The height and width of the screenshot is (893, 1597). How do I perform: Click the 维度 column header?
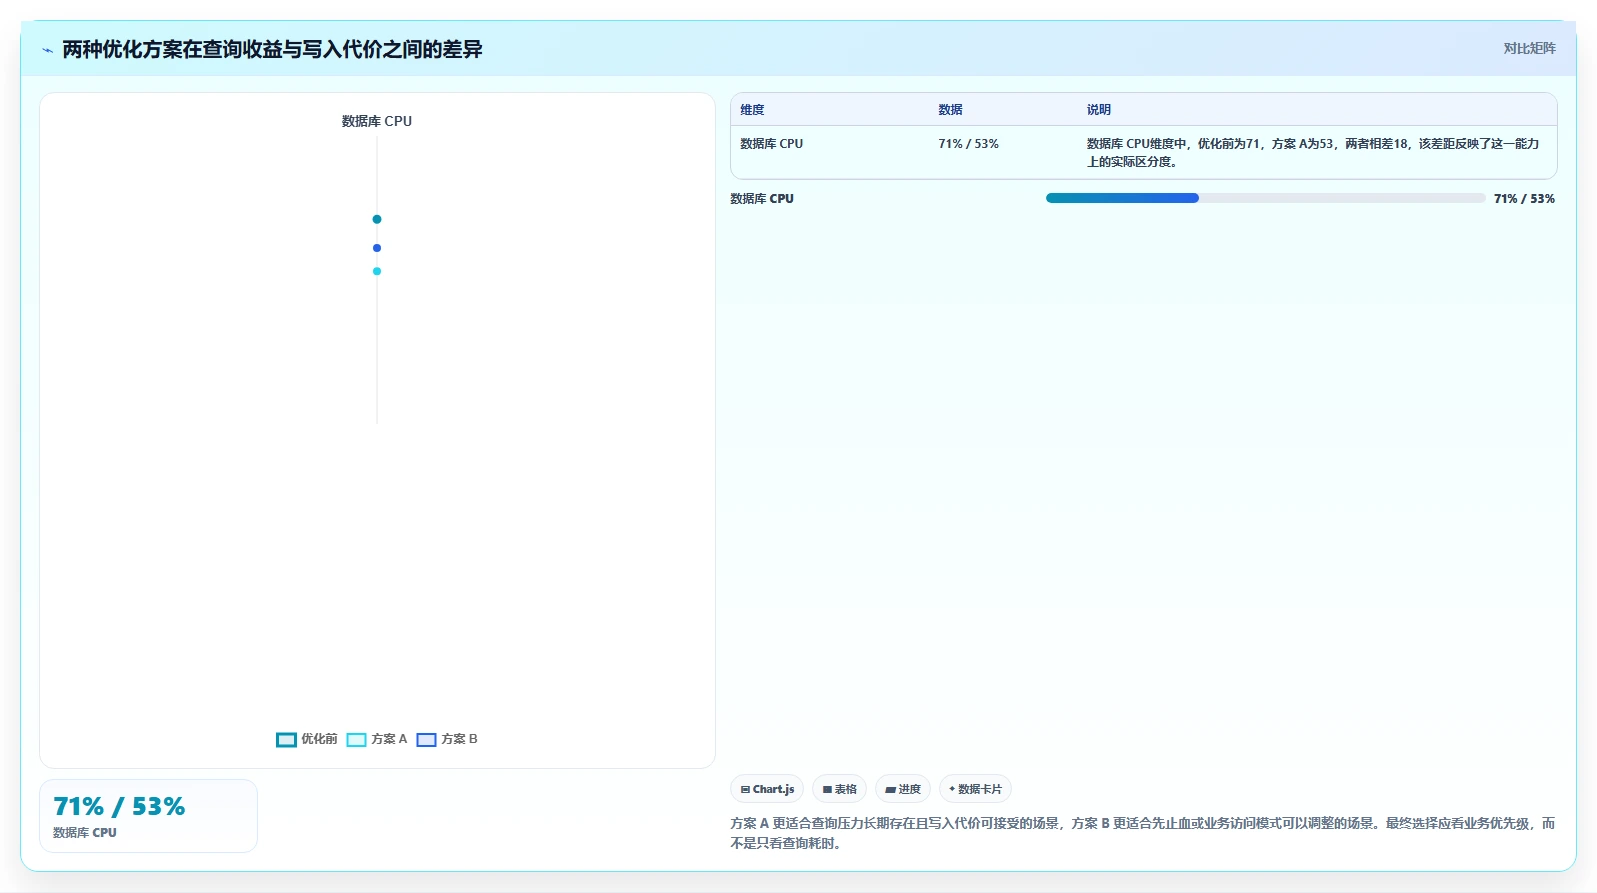(752, 110)
